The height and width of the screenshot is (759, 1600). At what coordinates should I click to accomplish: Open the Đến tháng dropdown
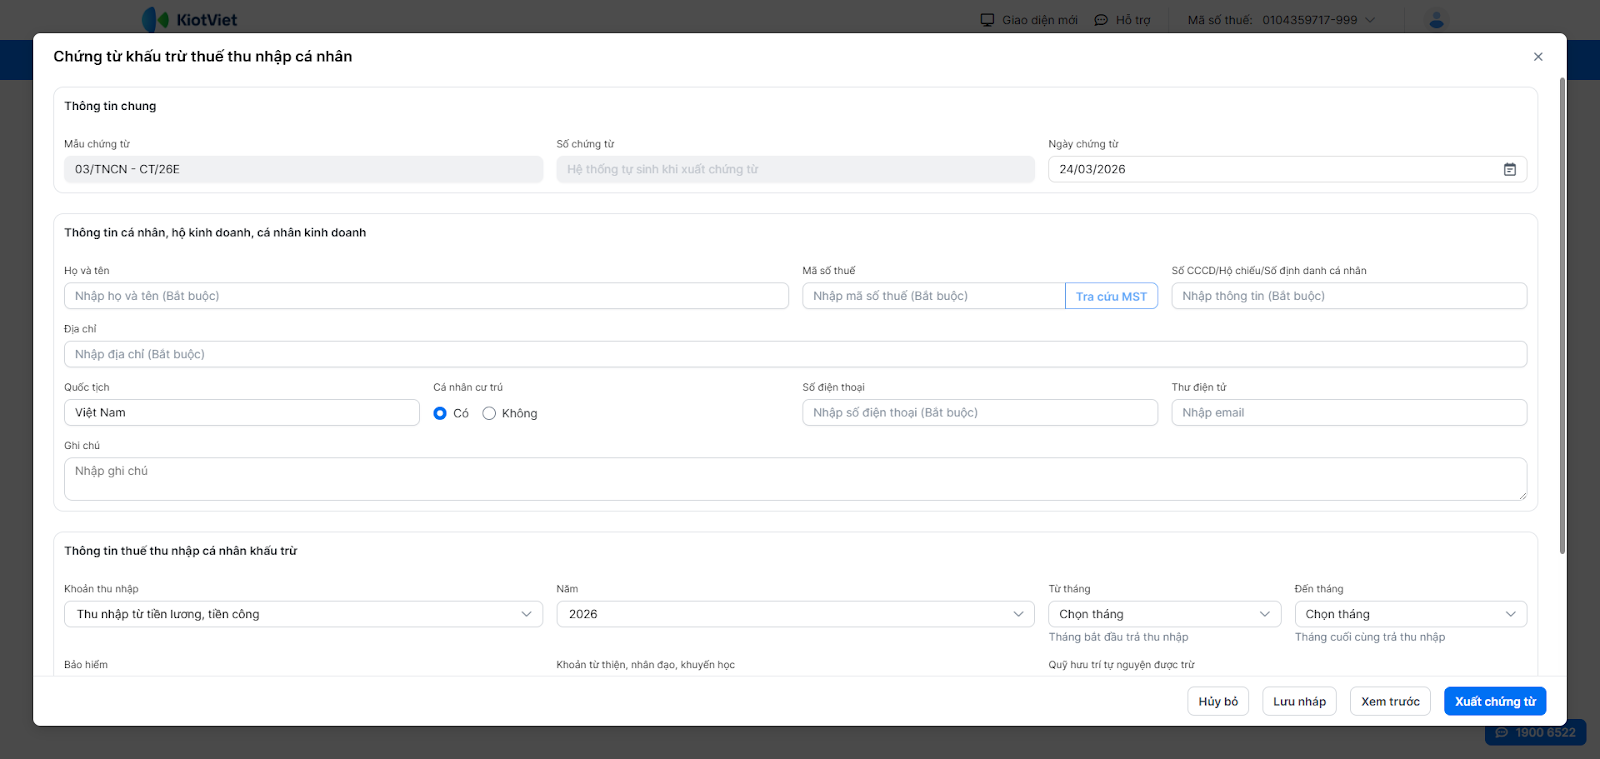(1510, 614)
